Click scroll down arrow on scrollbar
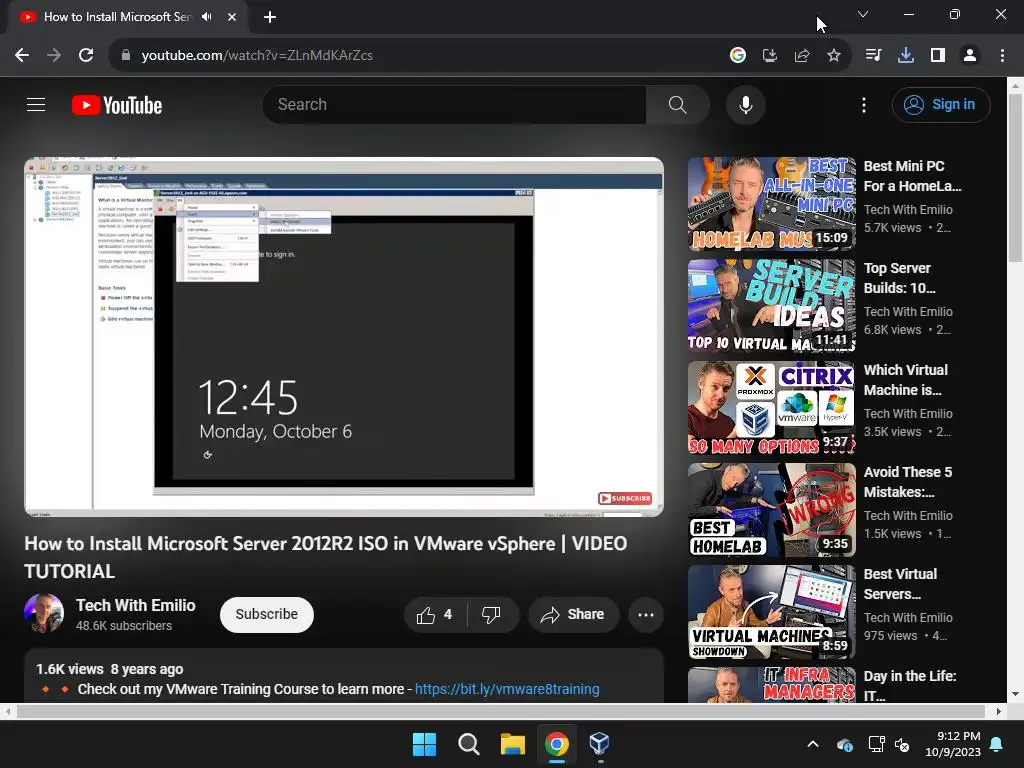1024x768 pixels. click(x=1015, y=694)
